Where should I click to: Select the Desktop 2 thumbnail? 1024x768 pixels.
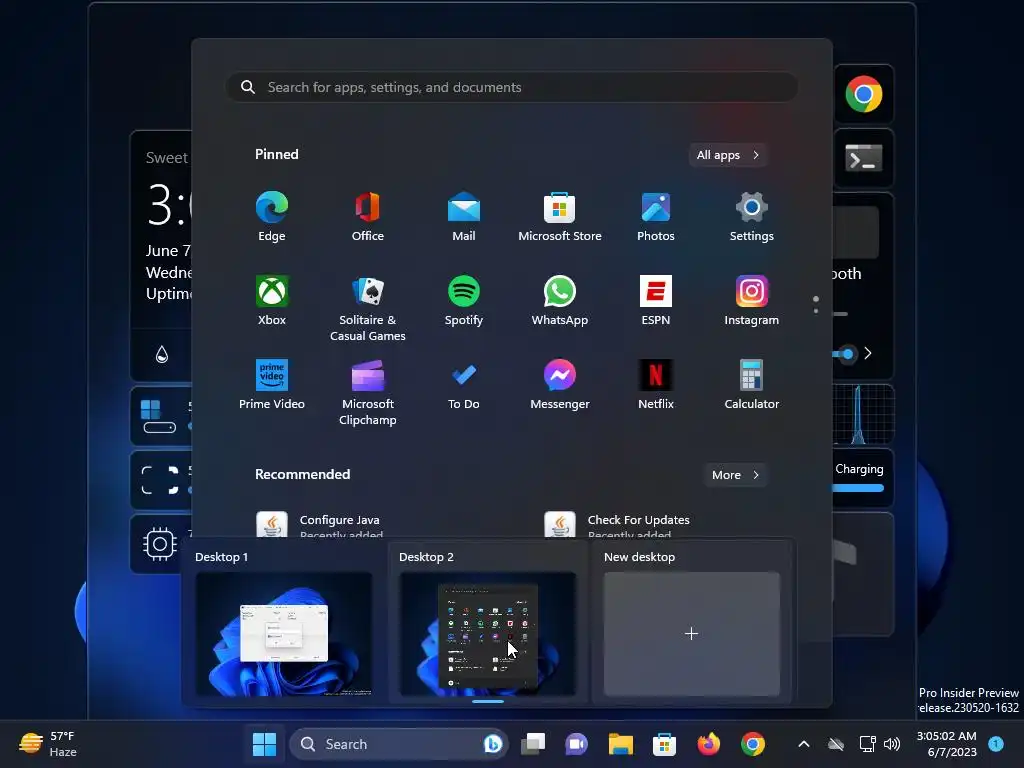coord(488,633)
